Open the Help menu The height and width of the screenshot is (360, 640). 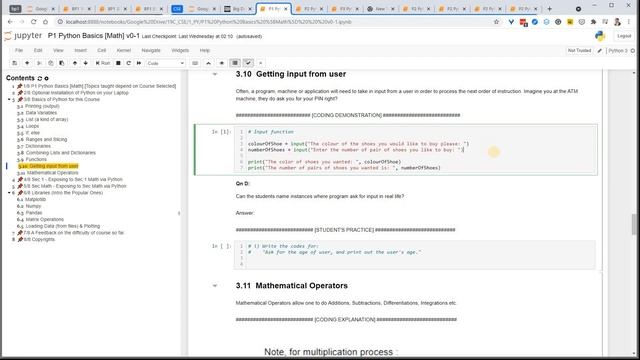tap(204, 50)
